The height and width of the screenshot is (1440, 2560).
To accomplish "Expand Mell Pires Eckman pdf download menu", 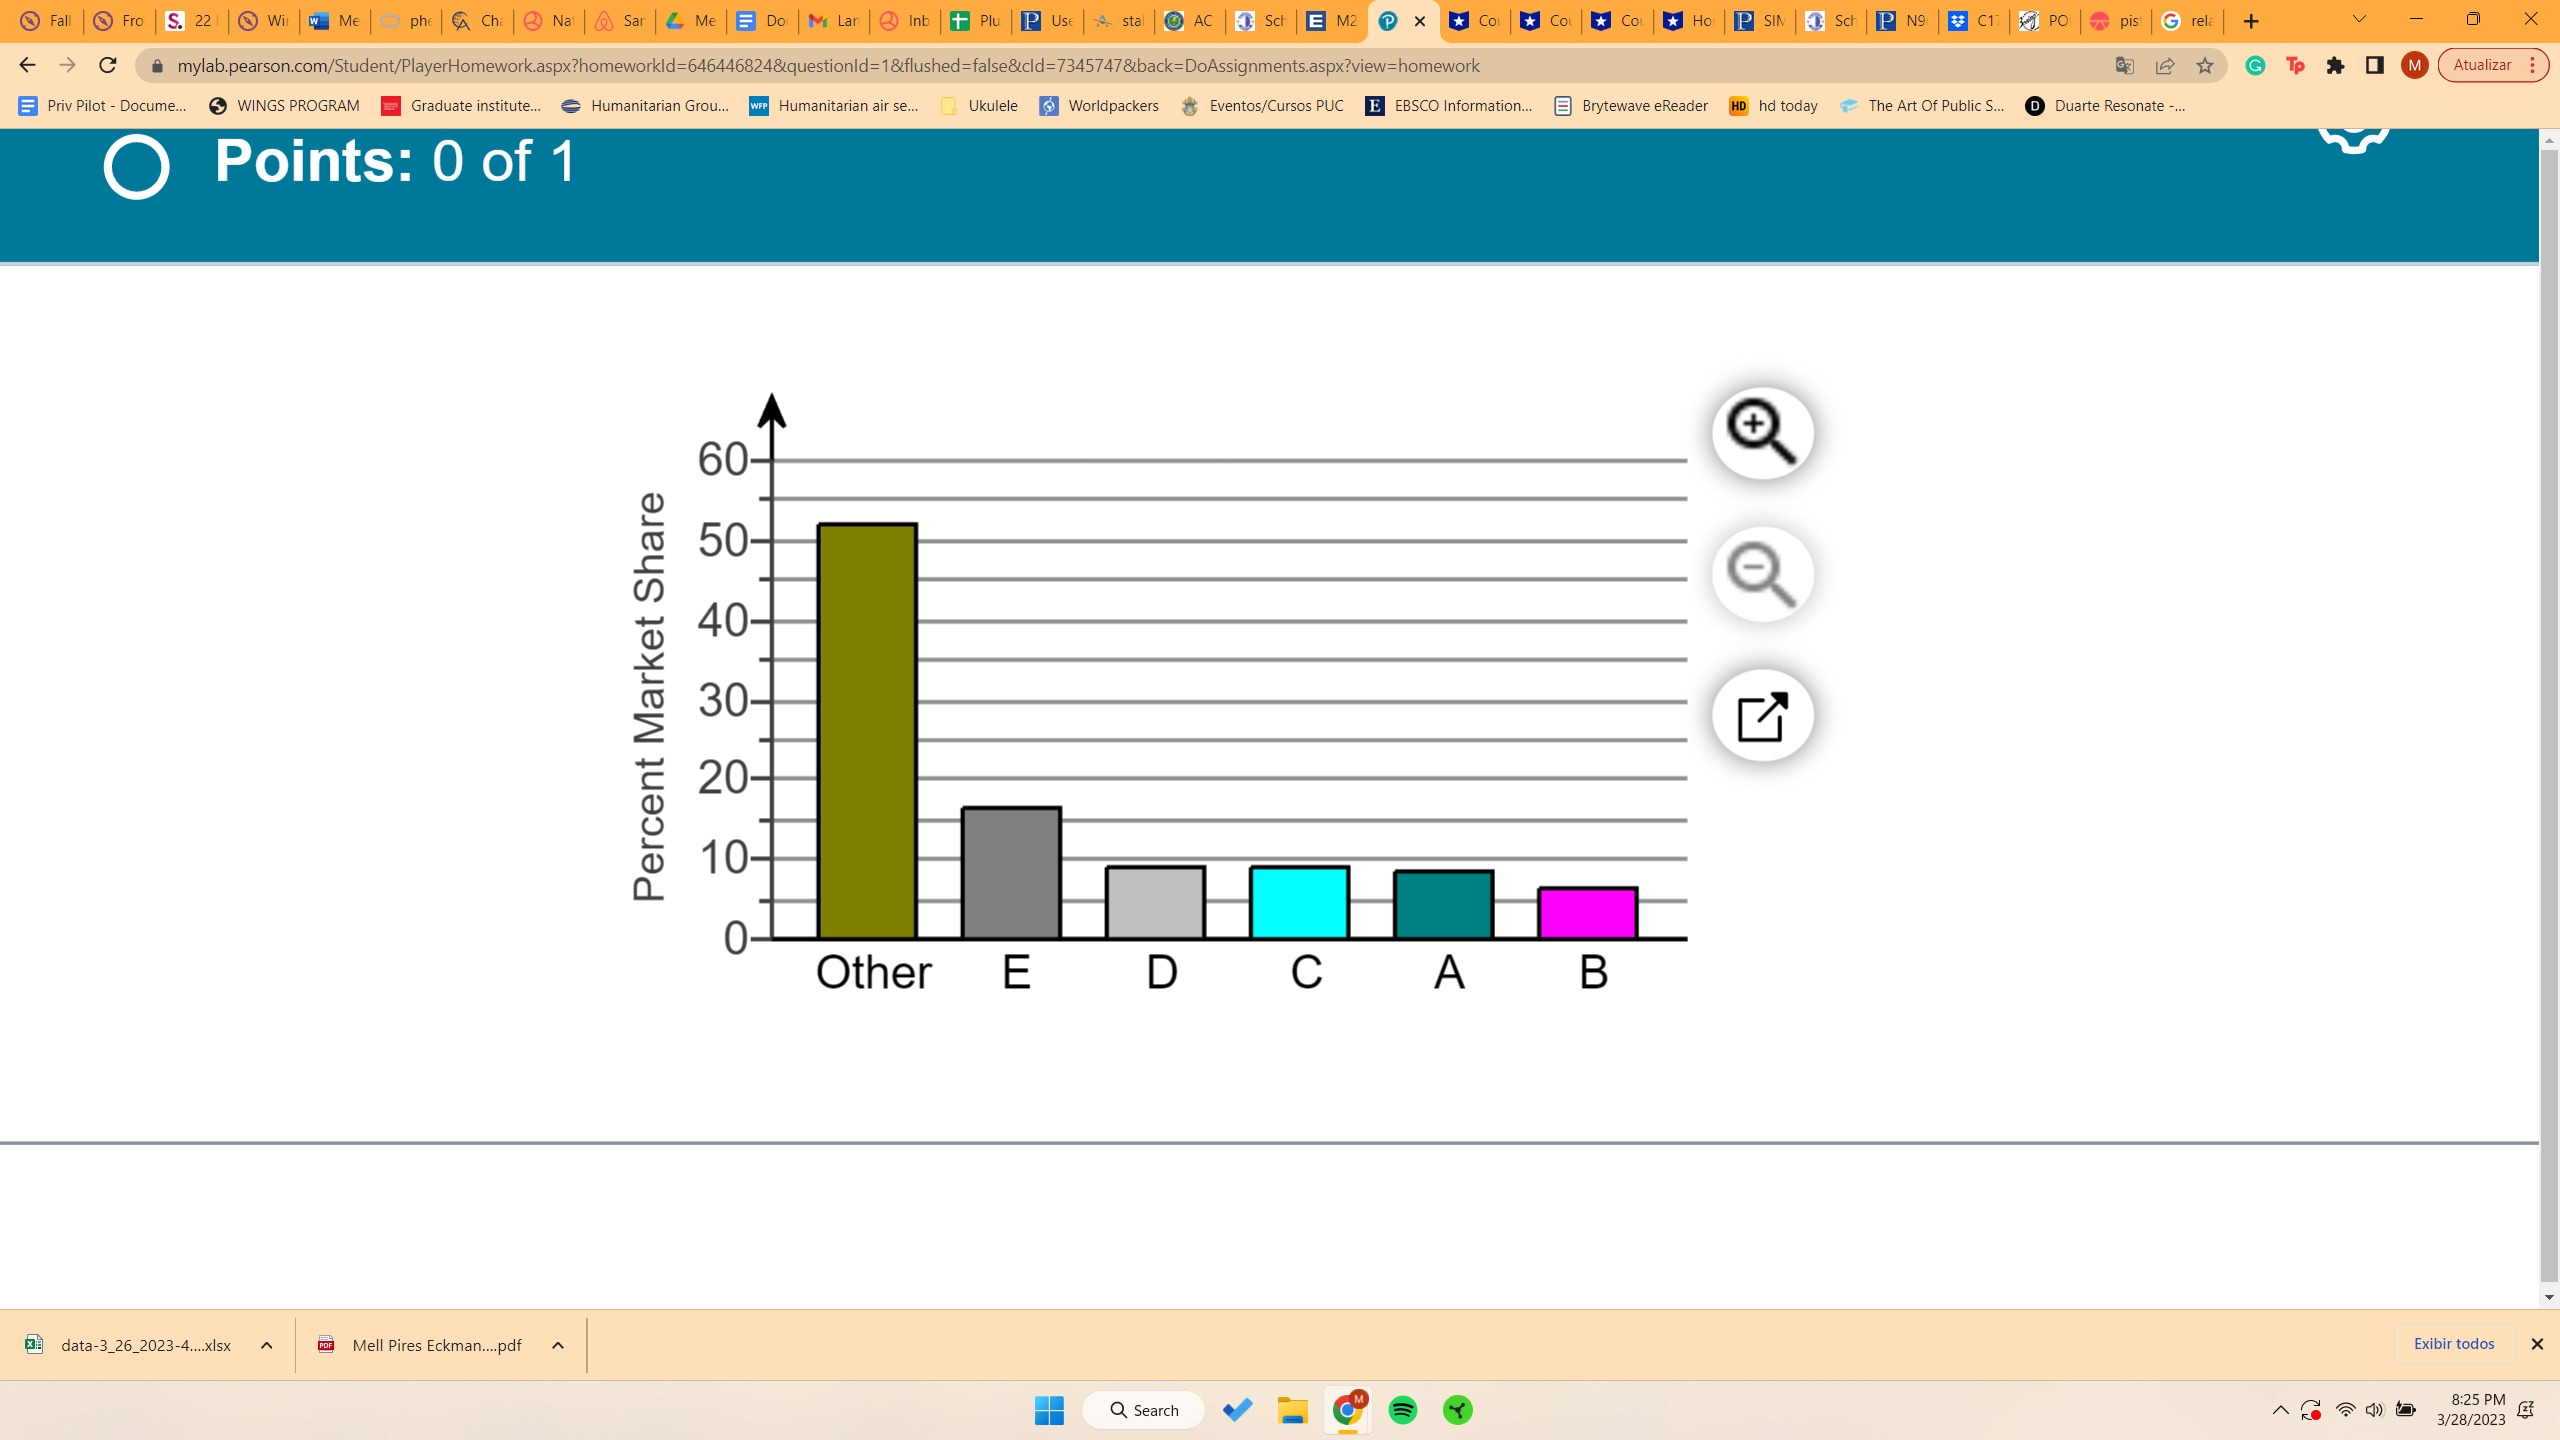I will tap(558, 1345).
